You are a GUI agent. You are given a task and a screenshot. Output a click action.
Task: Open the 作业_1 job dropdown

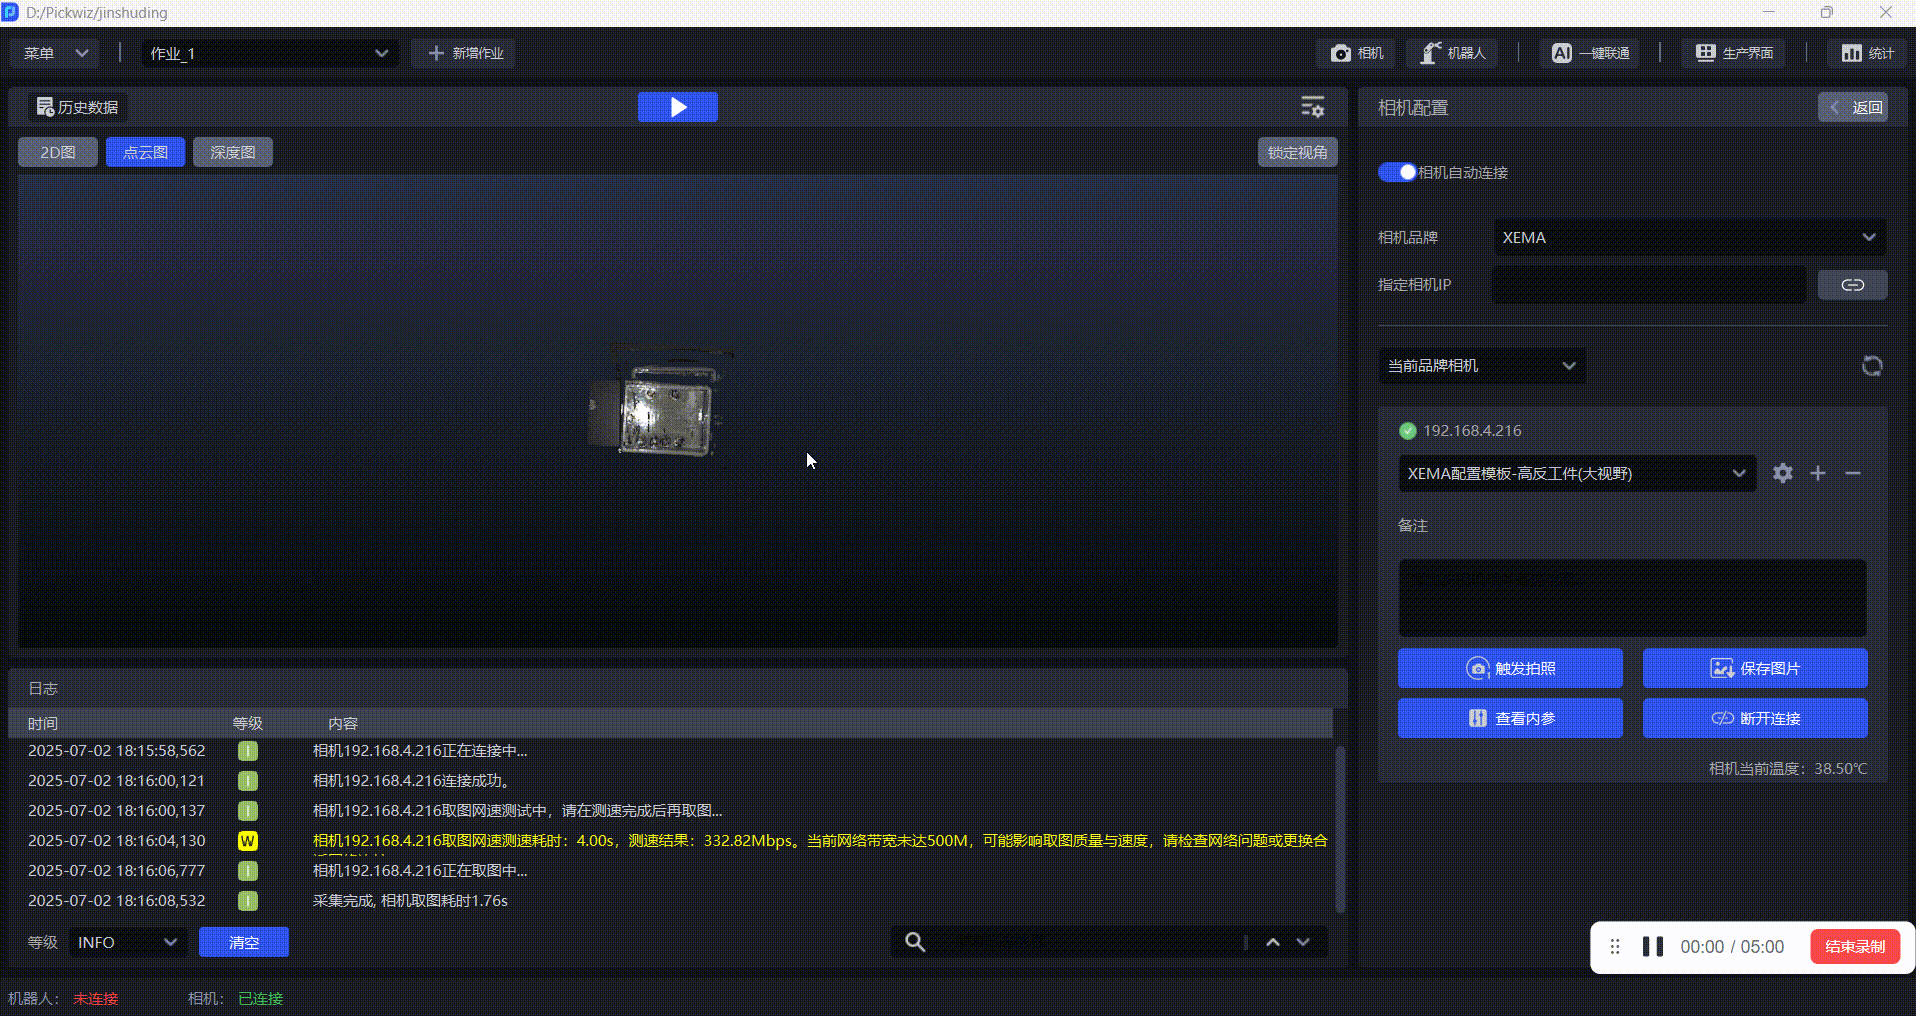268,54
